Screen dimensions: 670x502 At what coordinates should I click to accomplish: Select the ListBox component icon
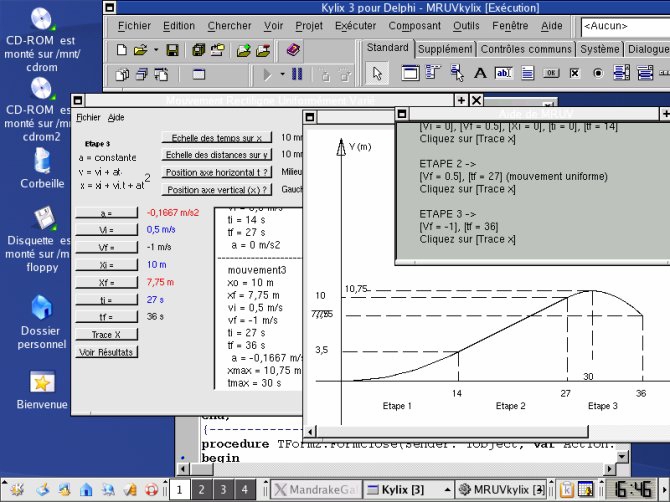[x=621, y=73]
